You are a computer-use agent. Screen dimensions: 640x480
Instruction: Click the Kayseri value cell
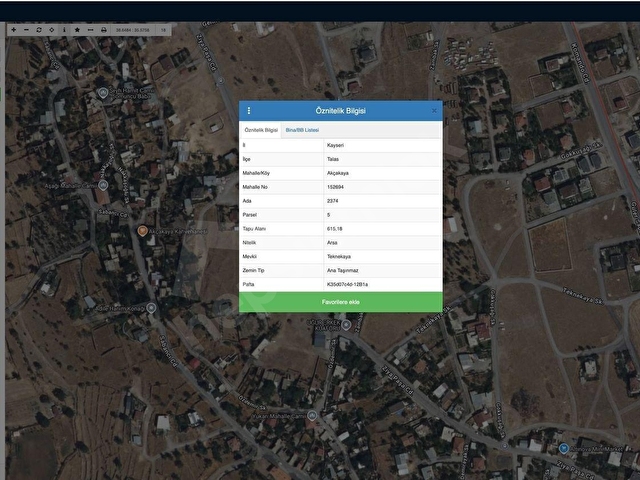tap(382, 145)
